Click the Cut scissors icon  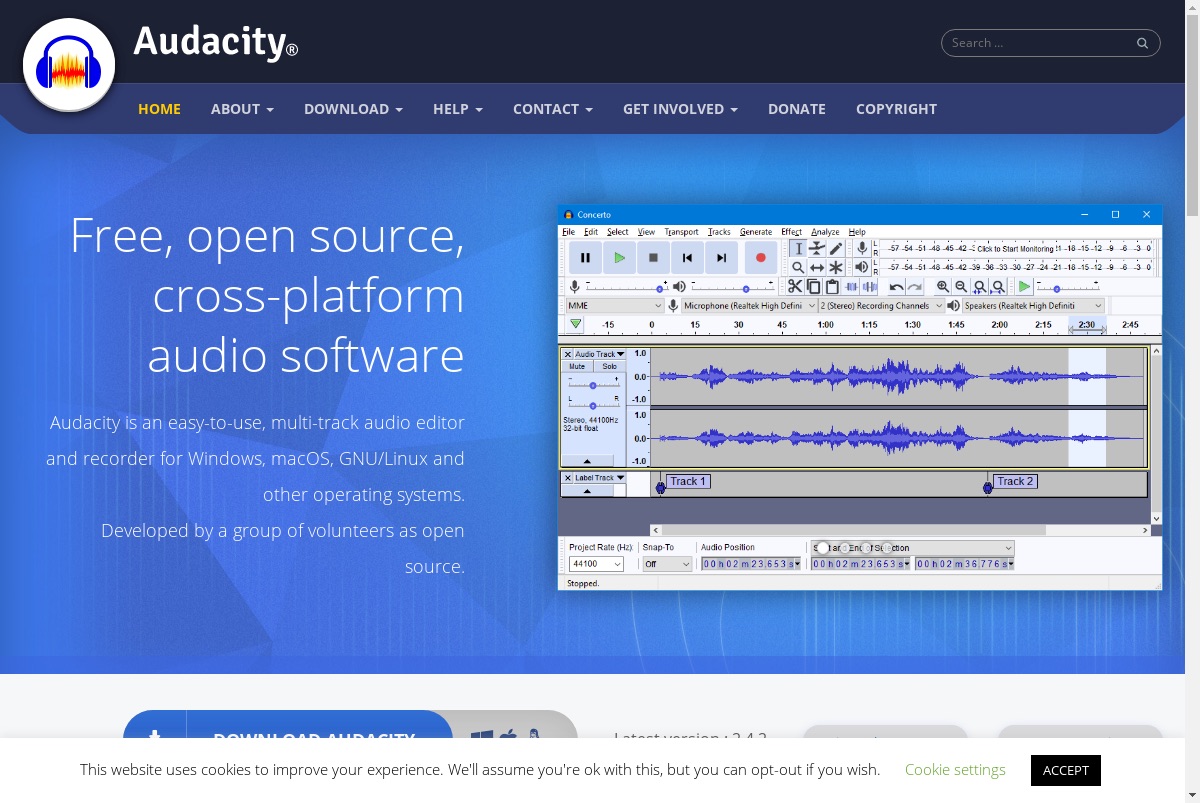[x=795, y=287]
